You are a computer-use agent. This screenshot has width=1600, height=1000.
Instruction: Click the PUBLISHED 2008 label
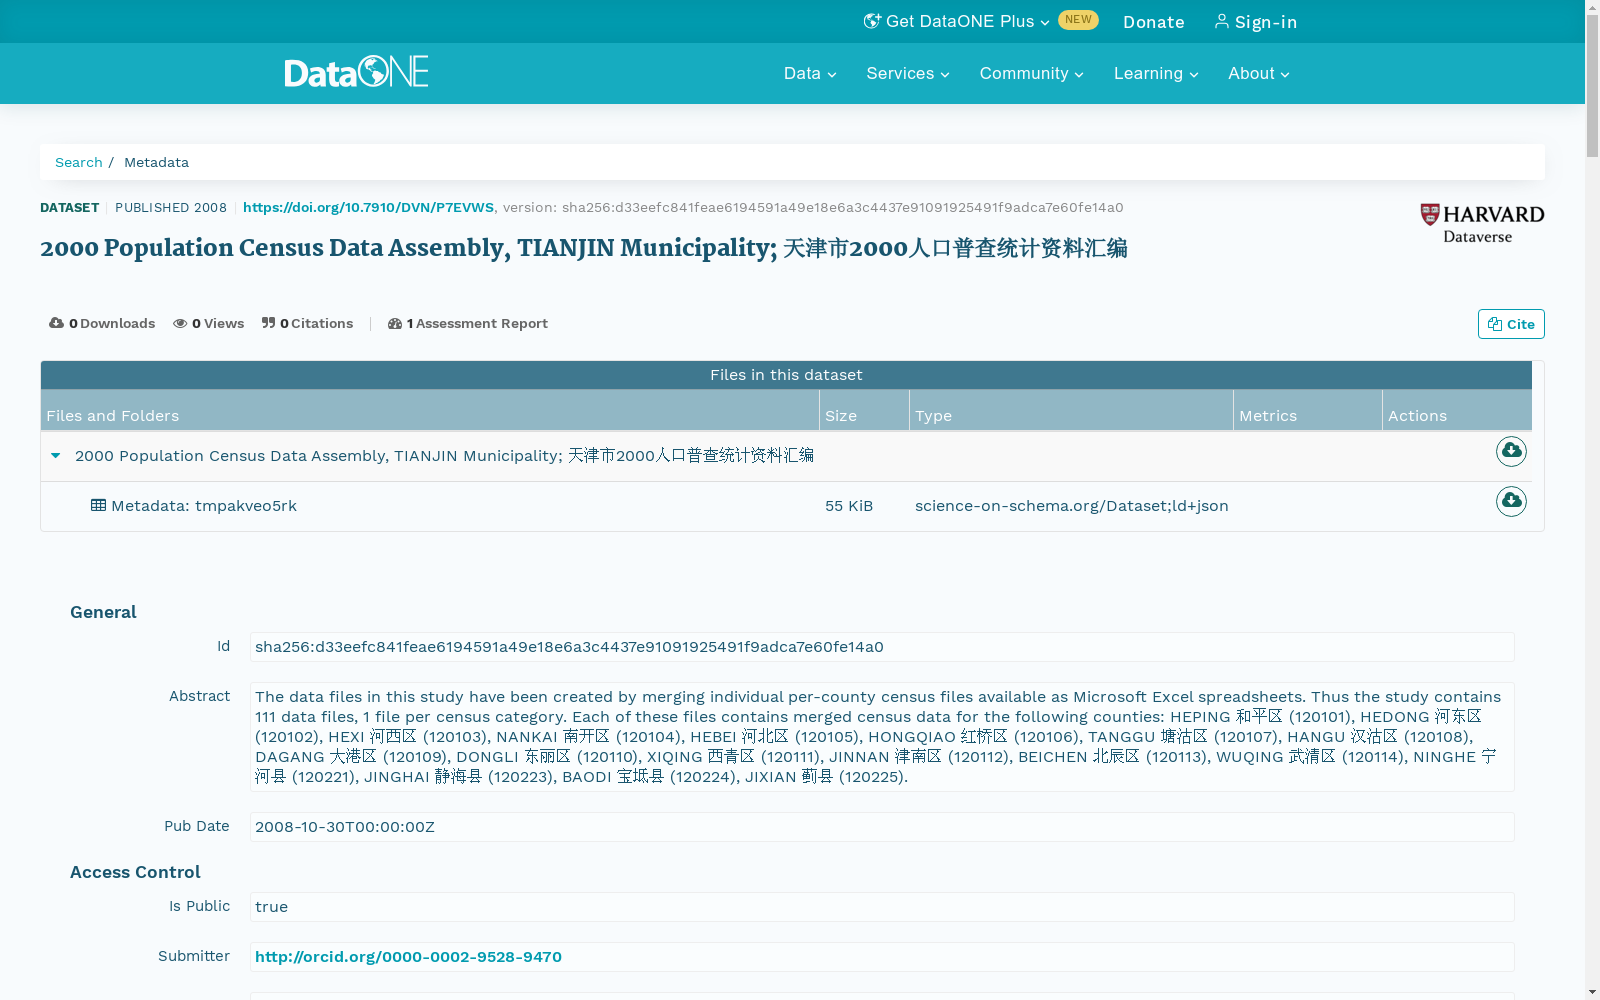171,207
